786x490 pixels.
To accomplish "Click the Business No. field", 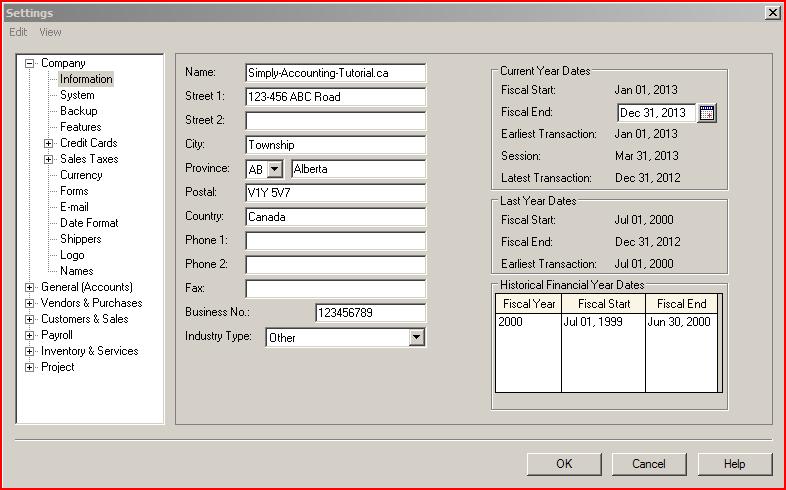I will tap(370, 313).
